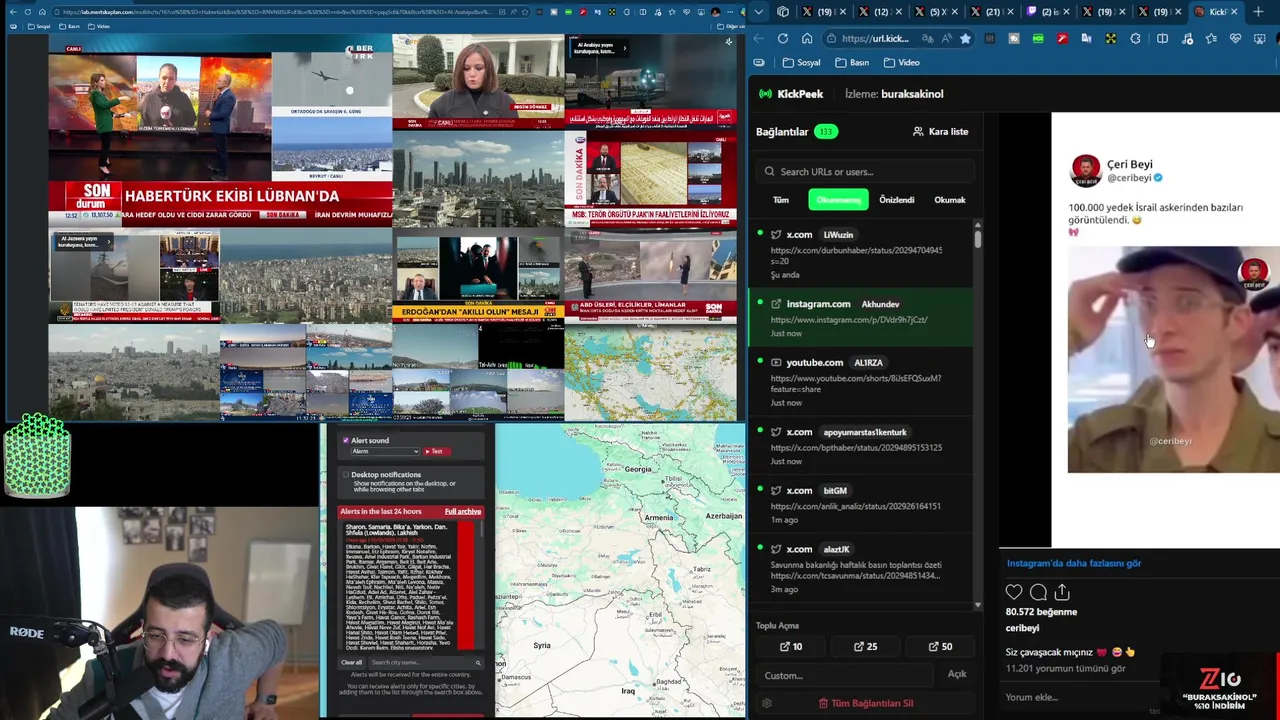Viewport: 1280px width, 720px height.
Task: Select the Önizlendi filter tab
Action: (x=896, y=199)
